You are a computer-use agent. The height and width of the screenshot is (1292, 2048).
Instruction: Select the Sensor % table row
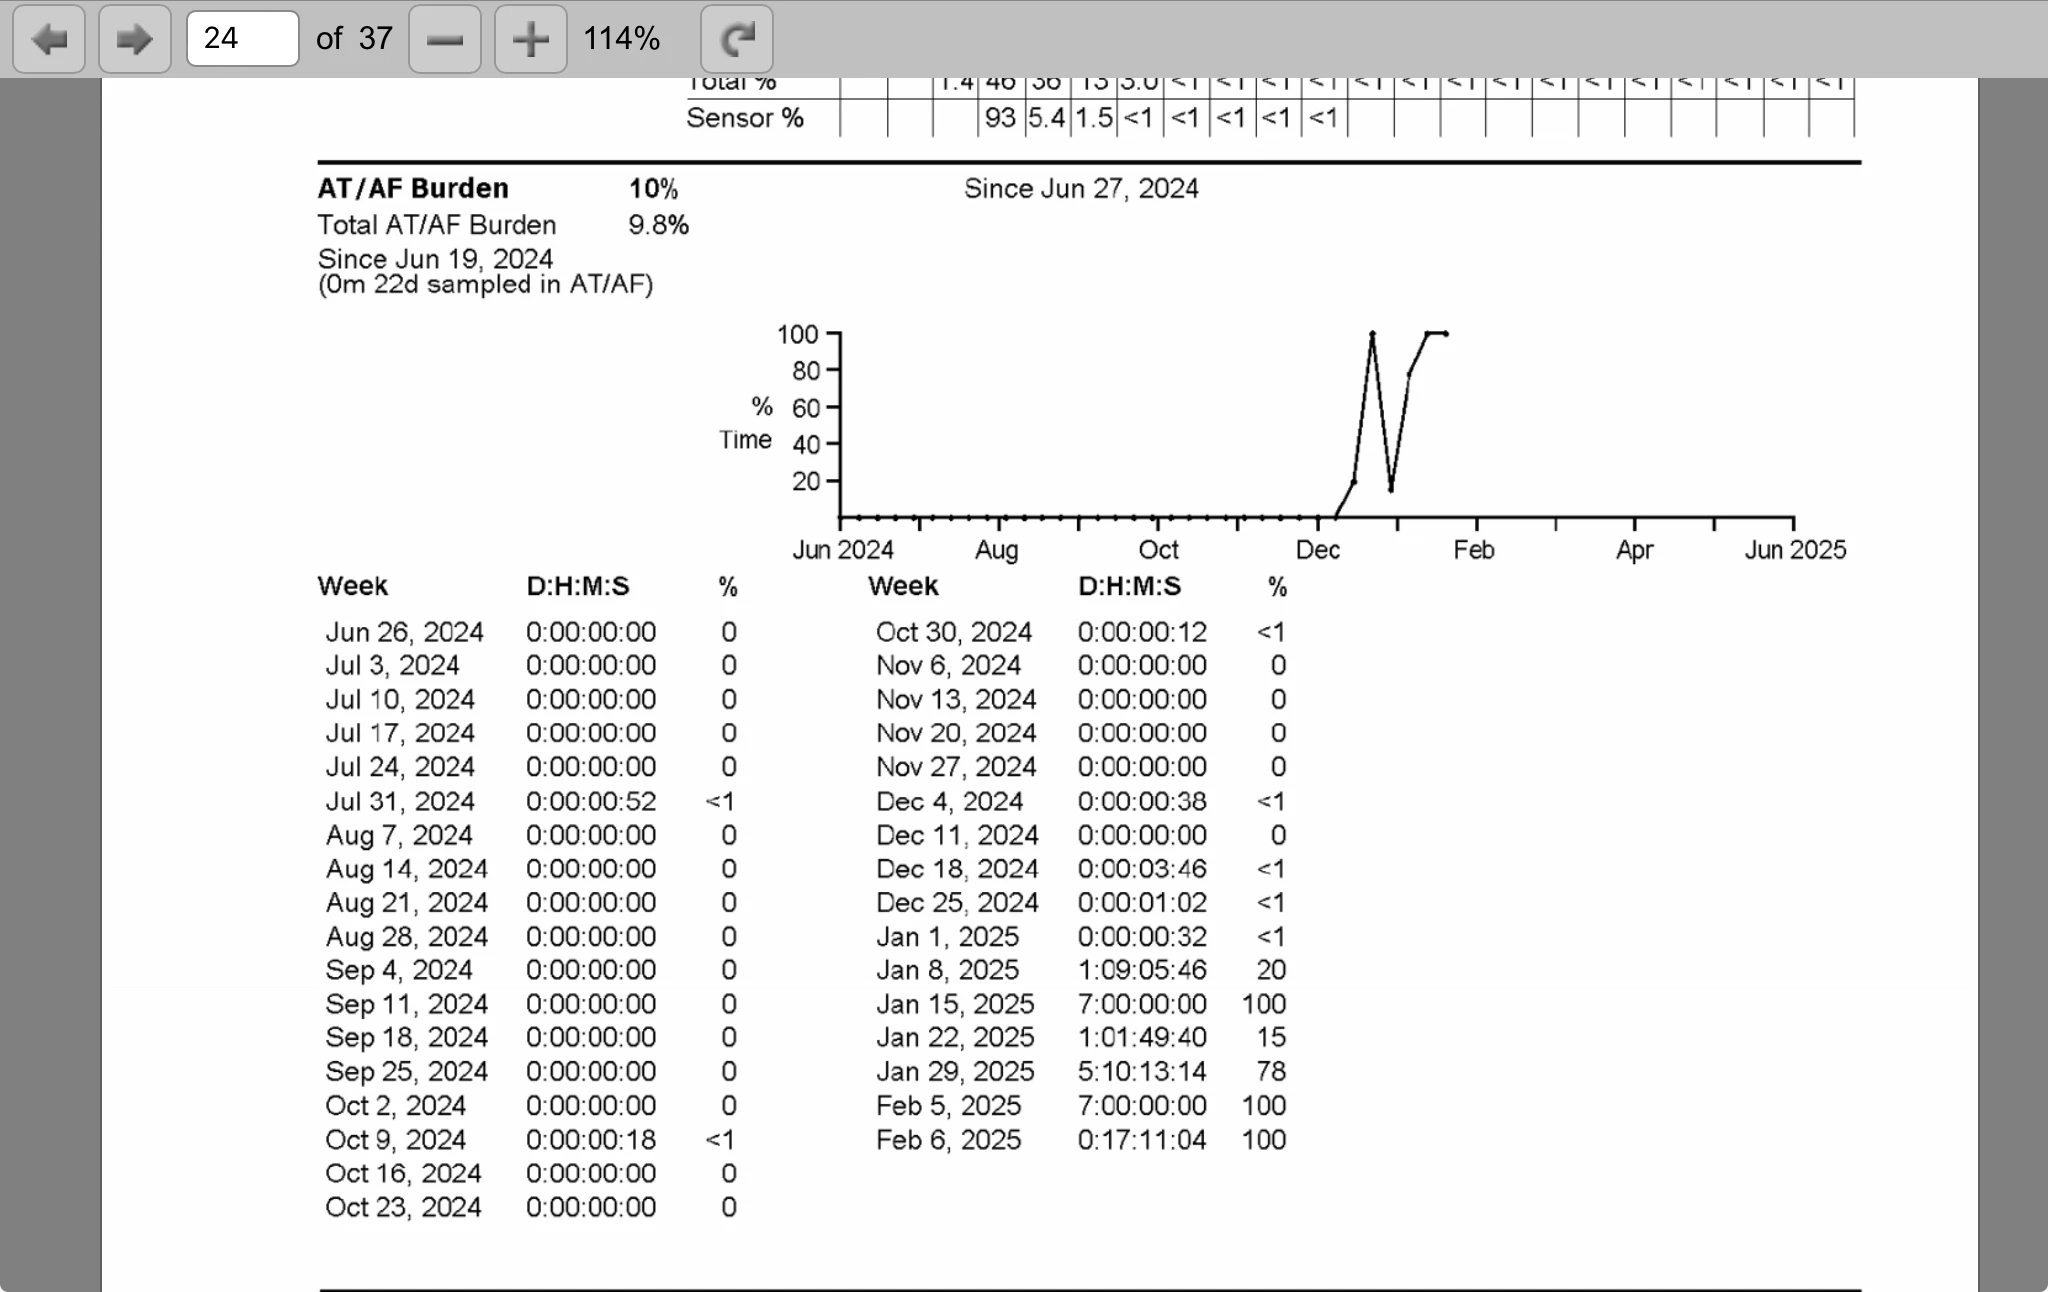coord(747,117)
